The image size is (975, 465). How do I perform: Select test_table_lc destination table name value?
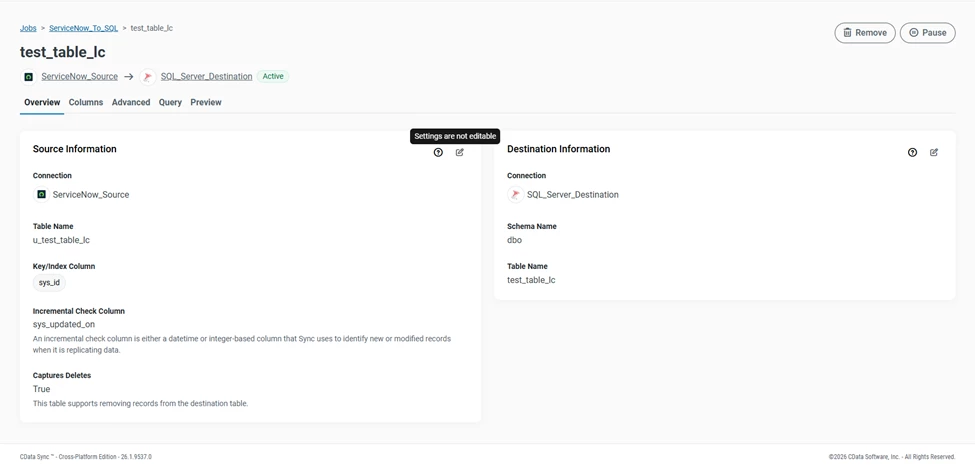531,280
